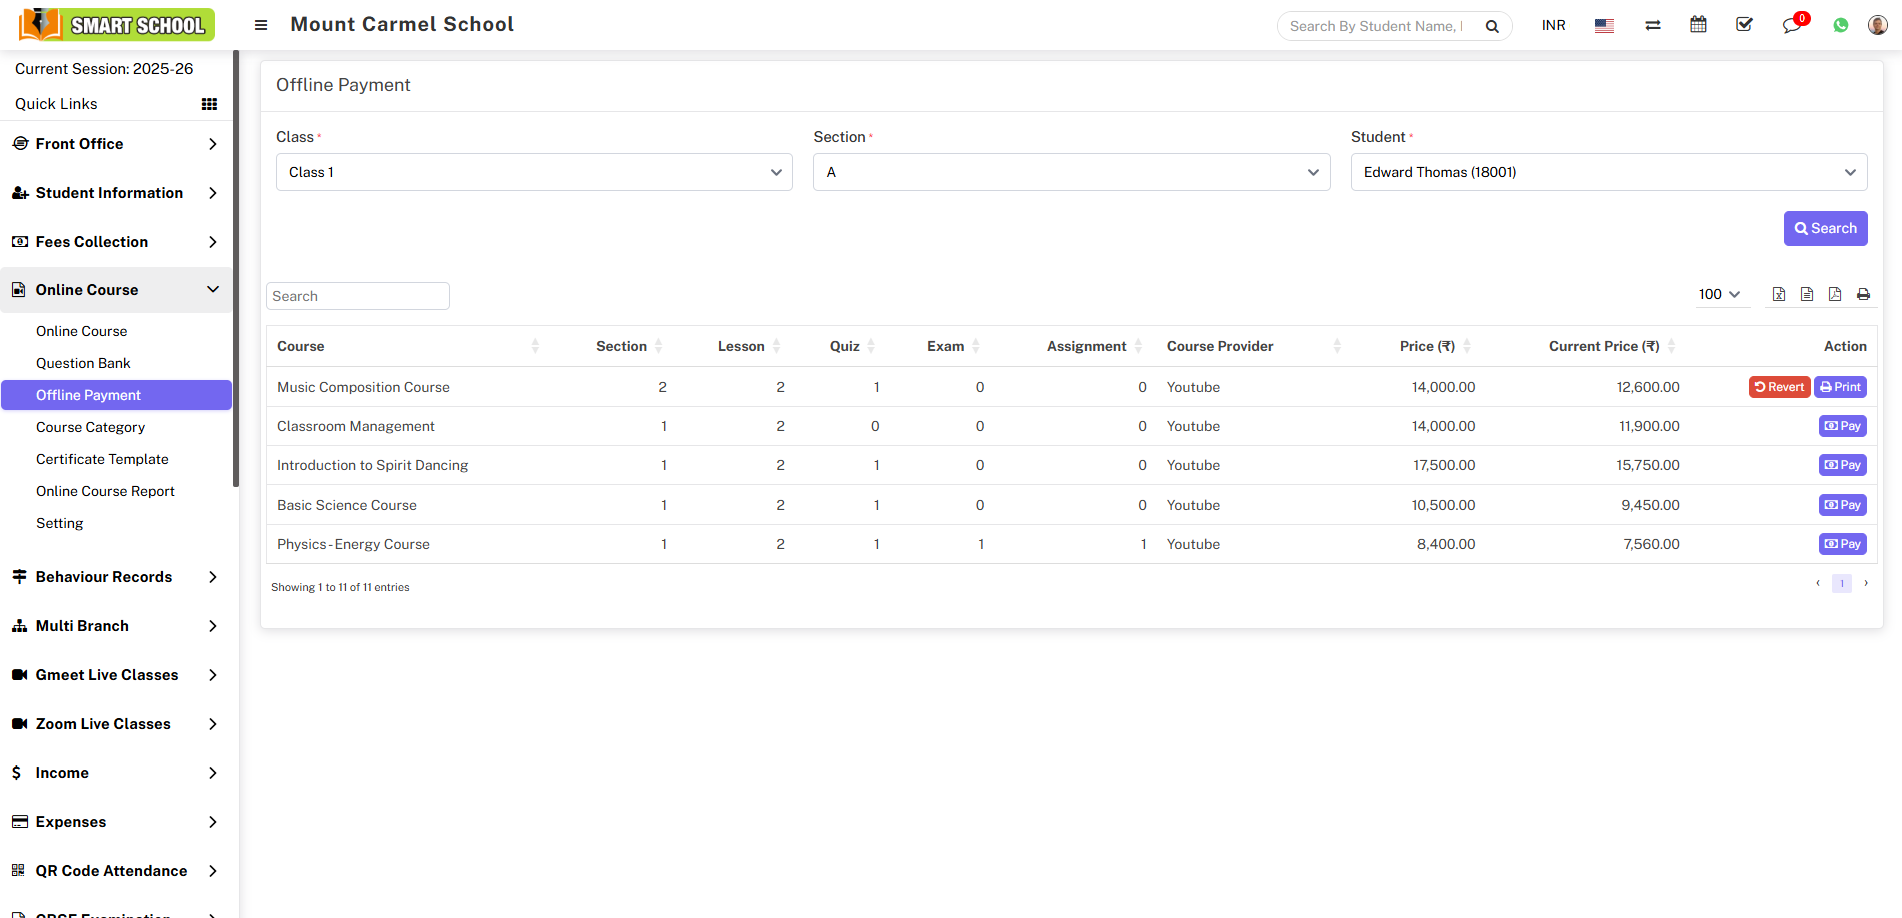Screen dimensions: 1902x918
Task: Open the task checklist icon in header
Action: click(x=1744, y=25)
